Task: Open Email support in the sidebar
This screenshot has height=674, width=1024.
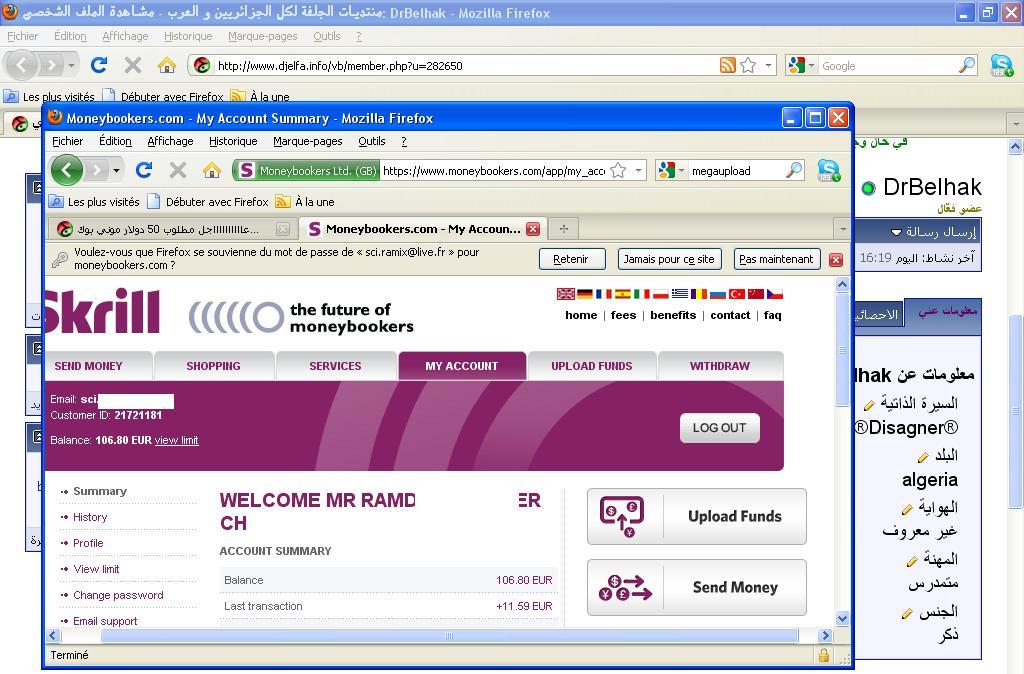Action: coord(105,621)
